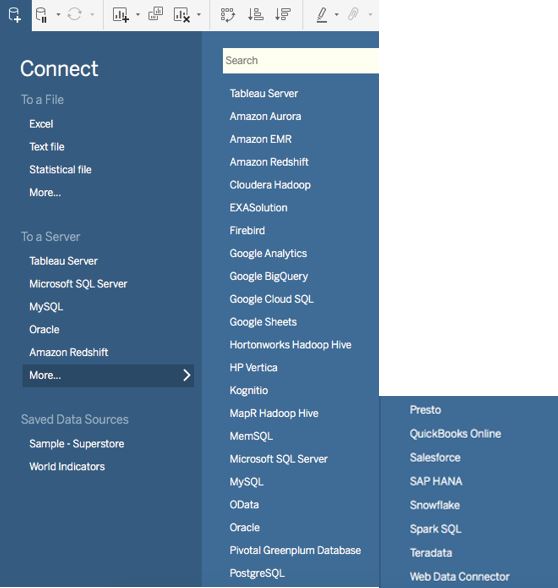Choose Hortonworks Hadoop Hive connector
This screenshot has height=588, width=558.
291,345
